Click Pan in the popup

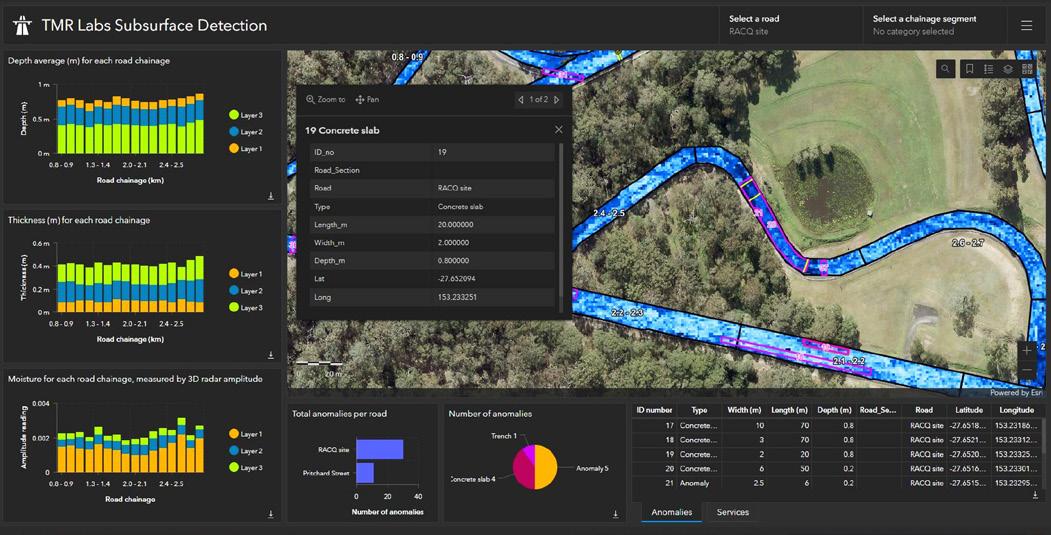[367, 99]
